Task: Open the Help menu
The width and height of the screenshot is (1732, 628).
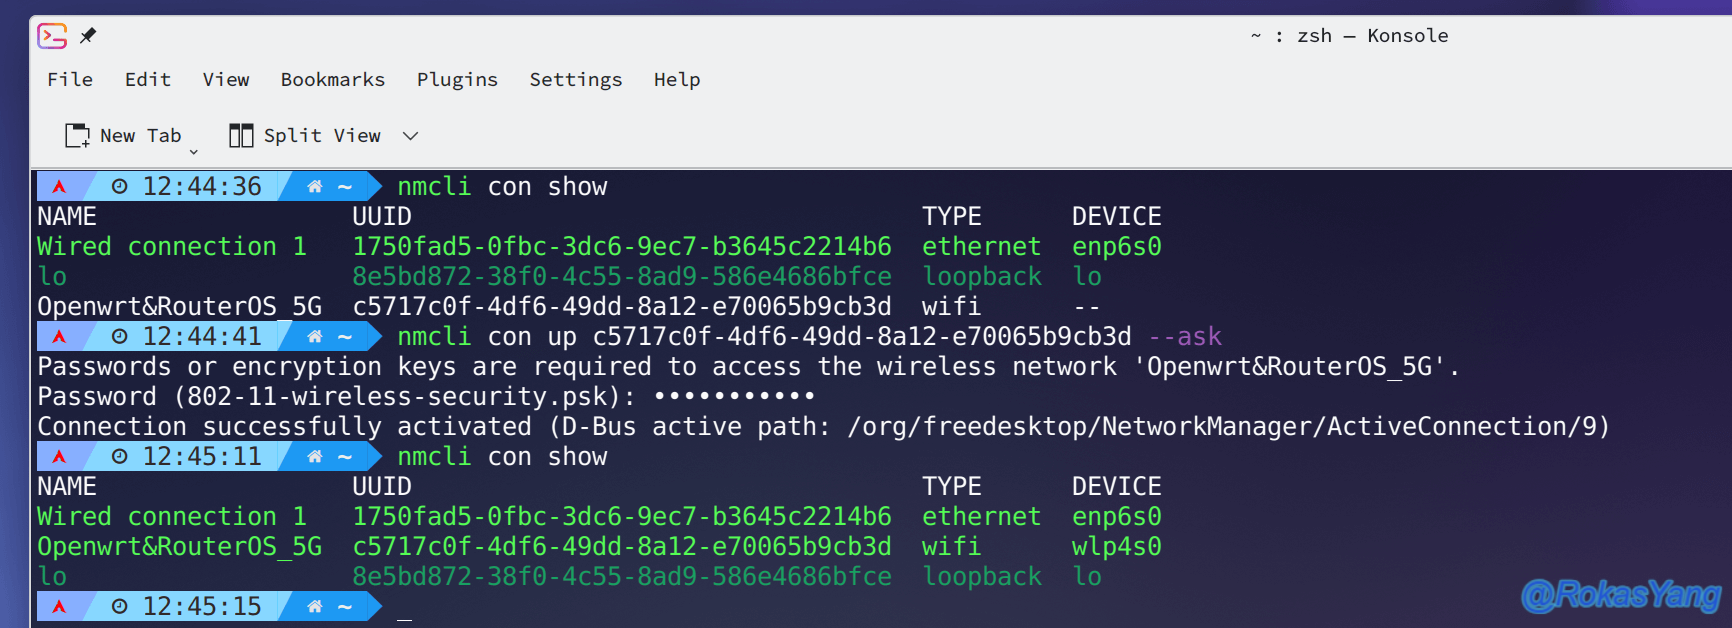Action: (x=677, y=79)
